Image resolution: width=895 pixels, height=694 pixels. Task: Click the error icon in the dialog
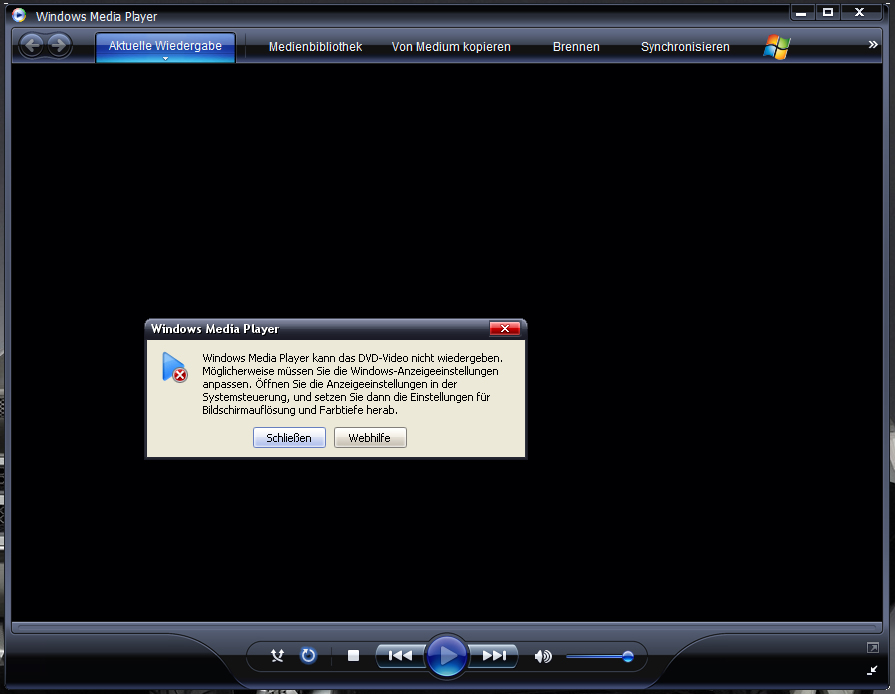[174, 368]
